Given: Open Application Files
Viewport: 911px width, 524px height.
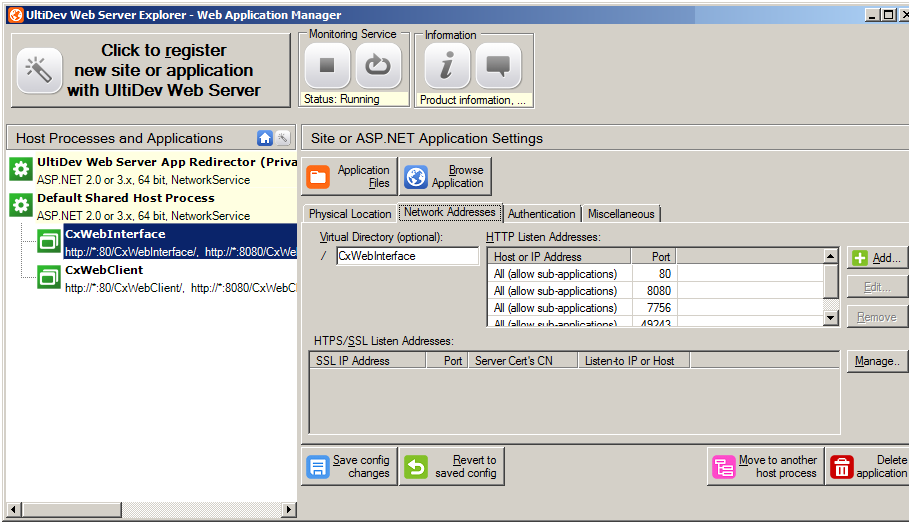Looking at the screenshot, I should tap(349, 176).
